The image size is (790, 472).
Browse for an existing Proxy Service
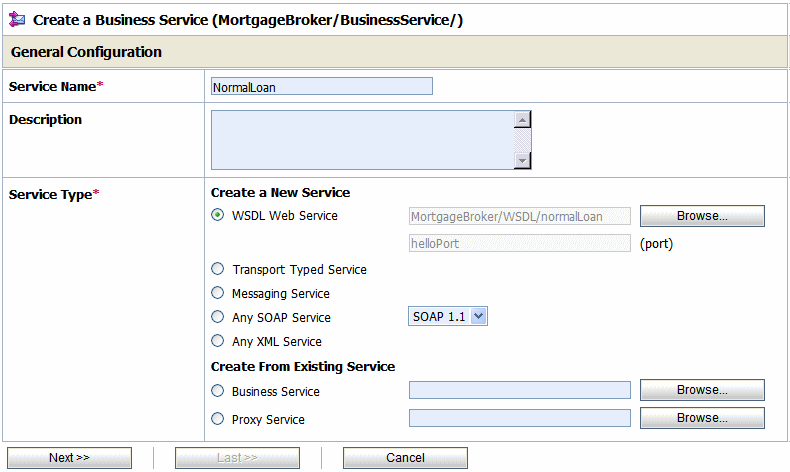click(x=702, y=418)
